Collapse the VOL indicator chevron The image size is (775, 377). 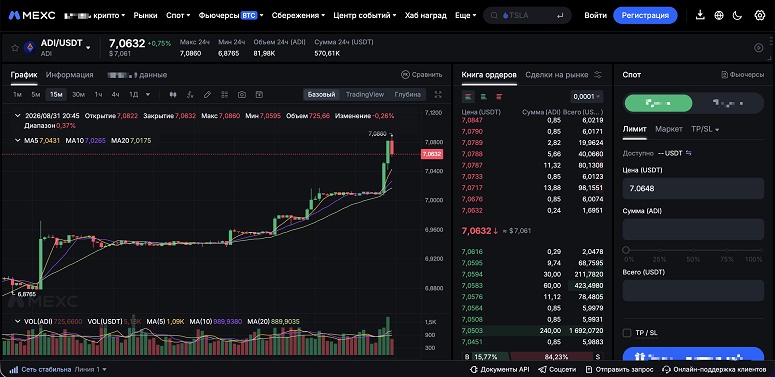pyautogui.click(x=17, y=321)
